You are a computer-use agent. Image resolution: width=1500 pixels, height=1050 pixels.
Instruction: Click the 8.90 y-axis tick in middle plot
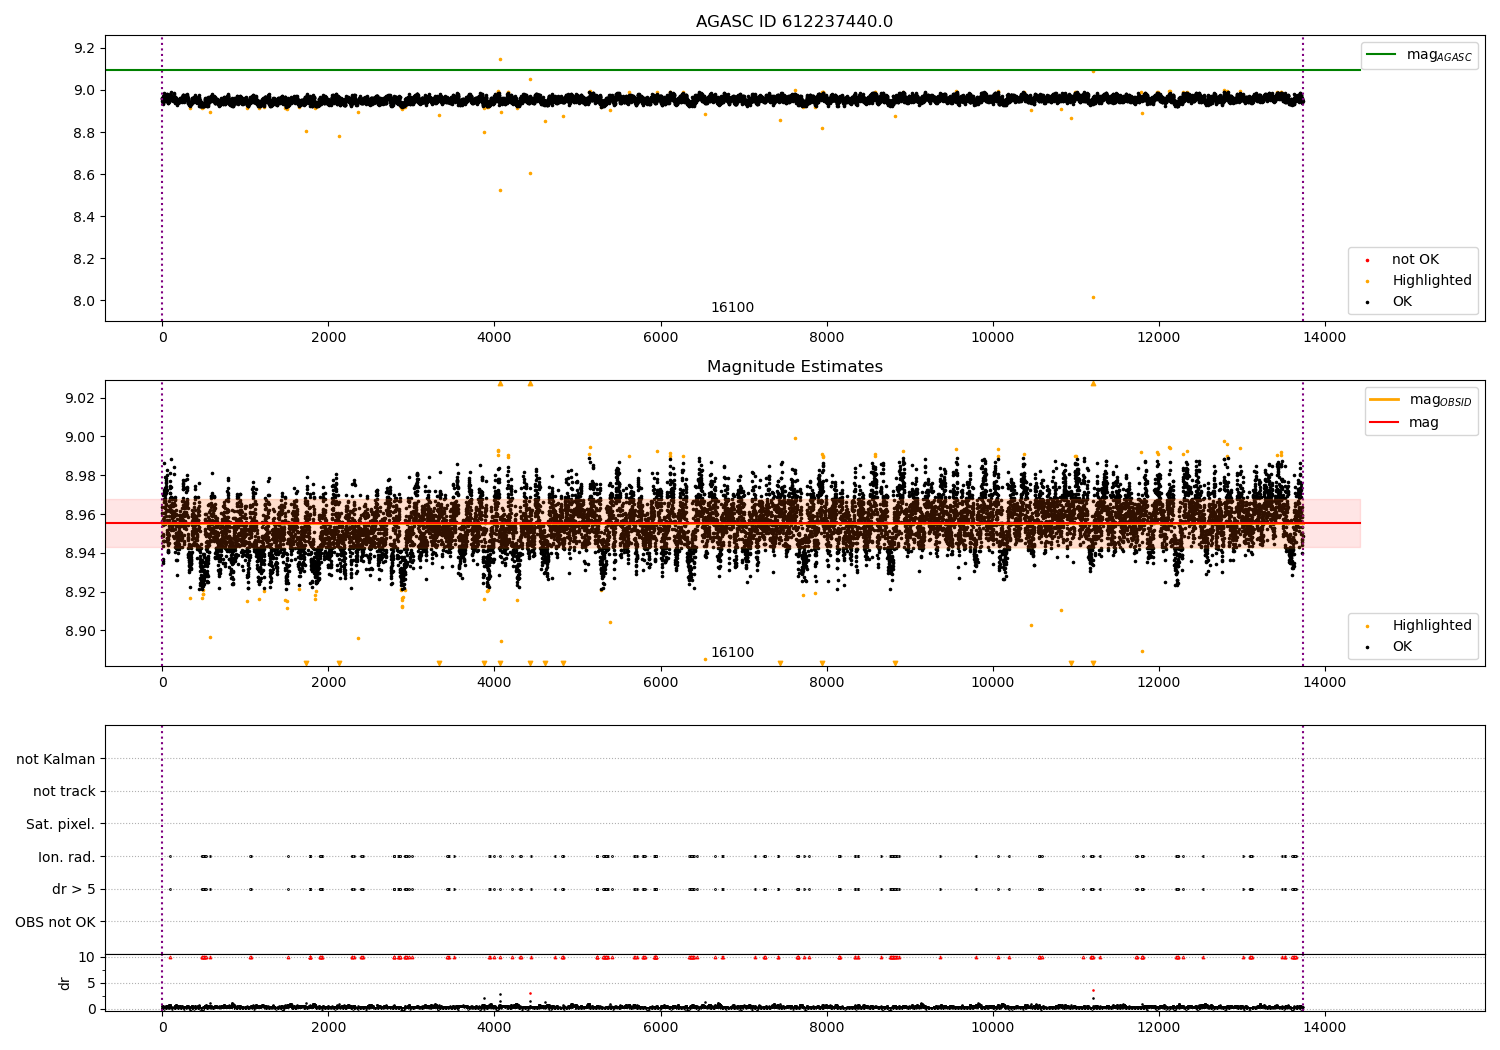(x=80, y=631)
